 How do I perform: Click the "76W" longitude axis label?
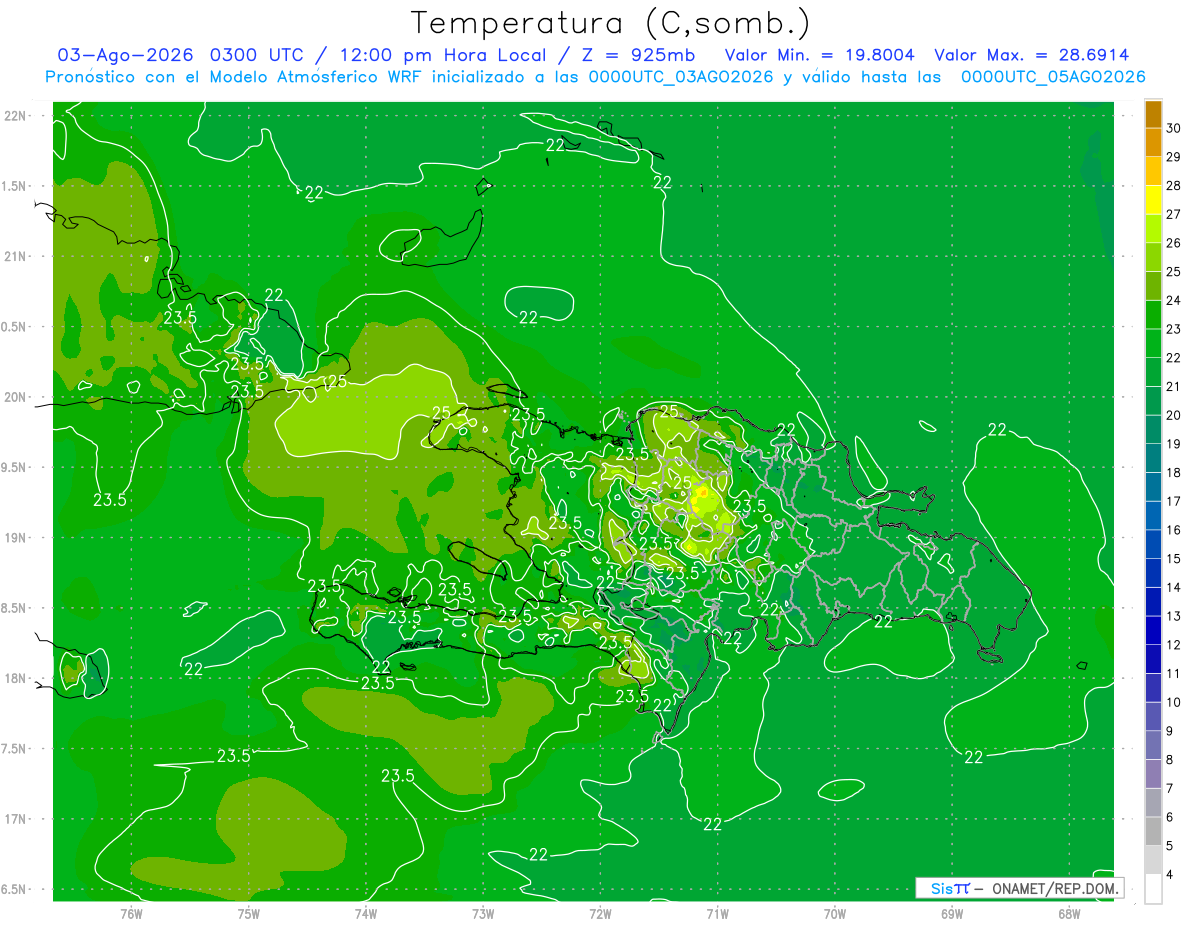click(x=131, y=914)
